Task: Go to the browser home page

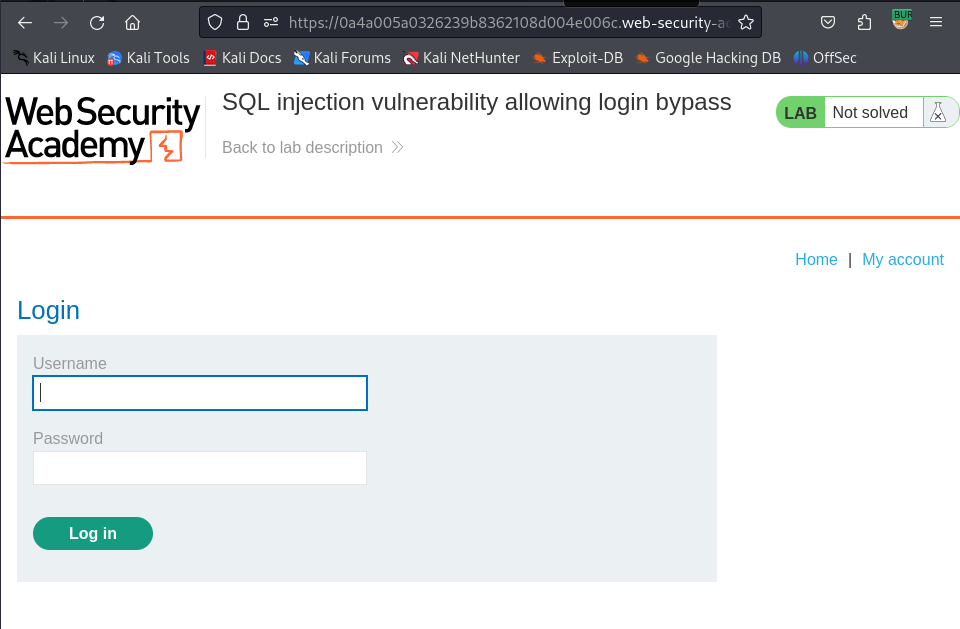Action: click(132, 22)
